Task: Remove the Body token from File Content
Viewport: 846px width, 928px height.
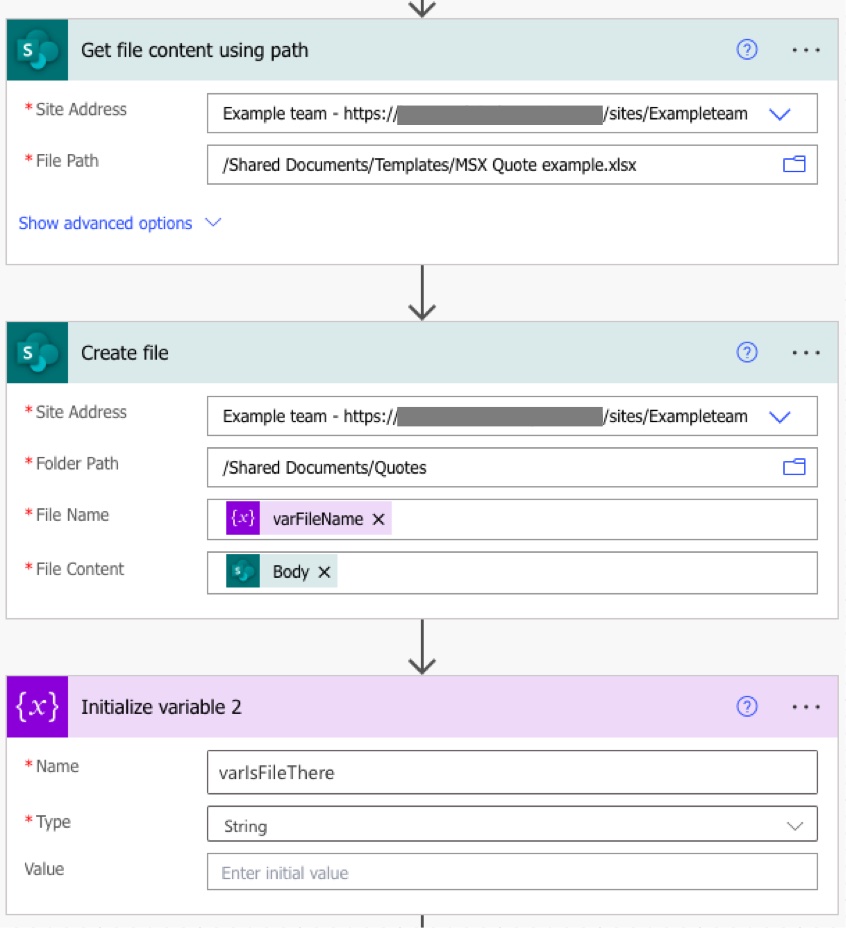Action: [x=324, y=572]
